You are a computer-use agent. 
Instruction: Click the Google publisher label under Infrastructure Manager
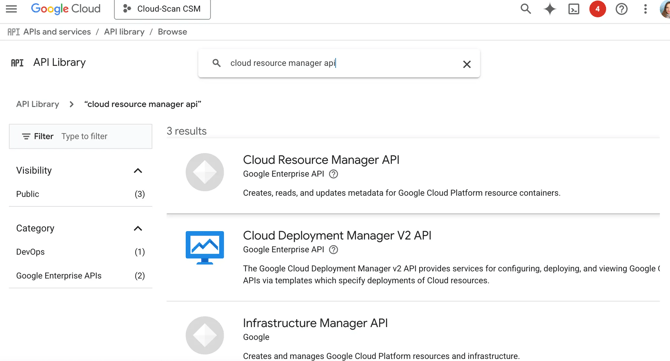[x=256, y=337]
